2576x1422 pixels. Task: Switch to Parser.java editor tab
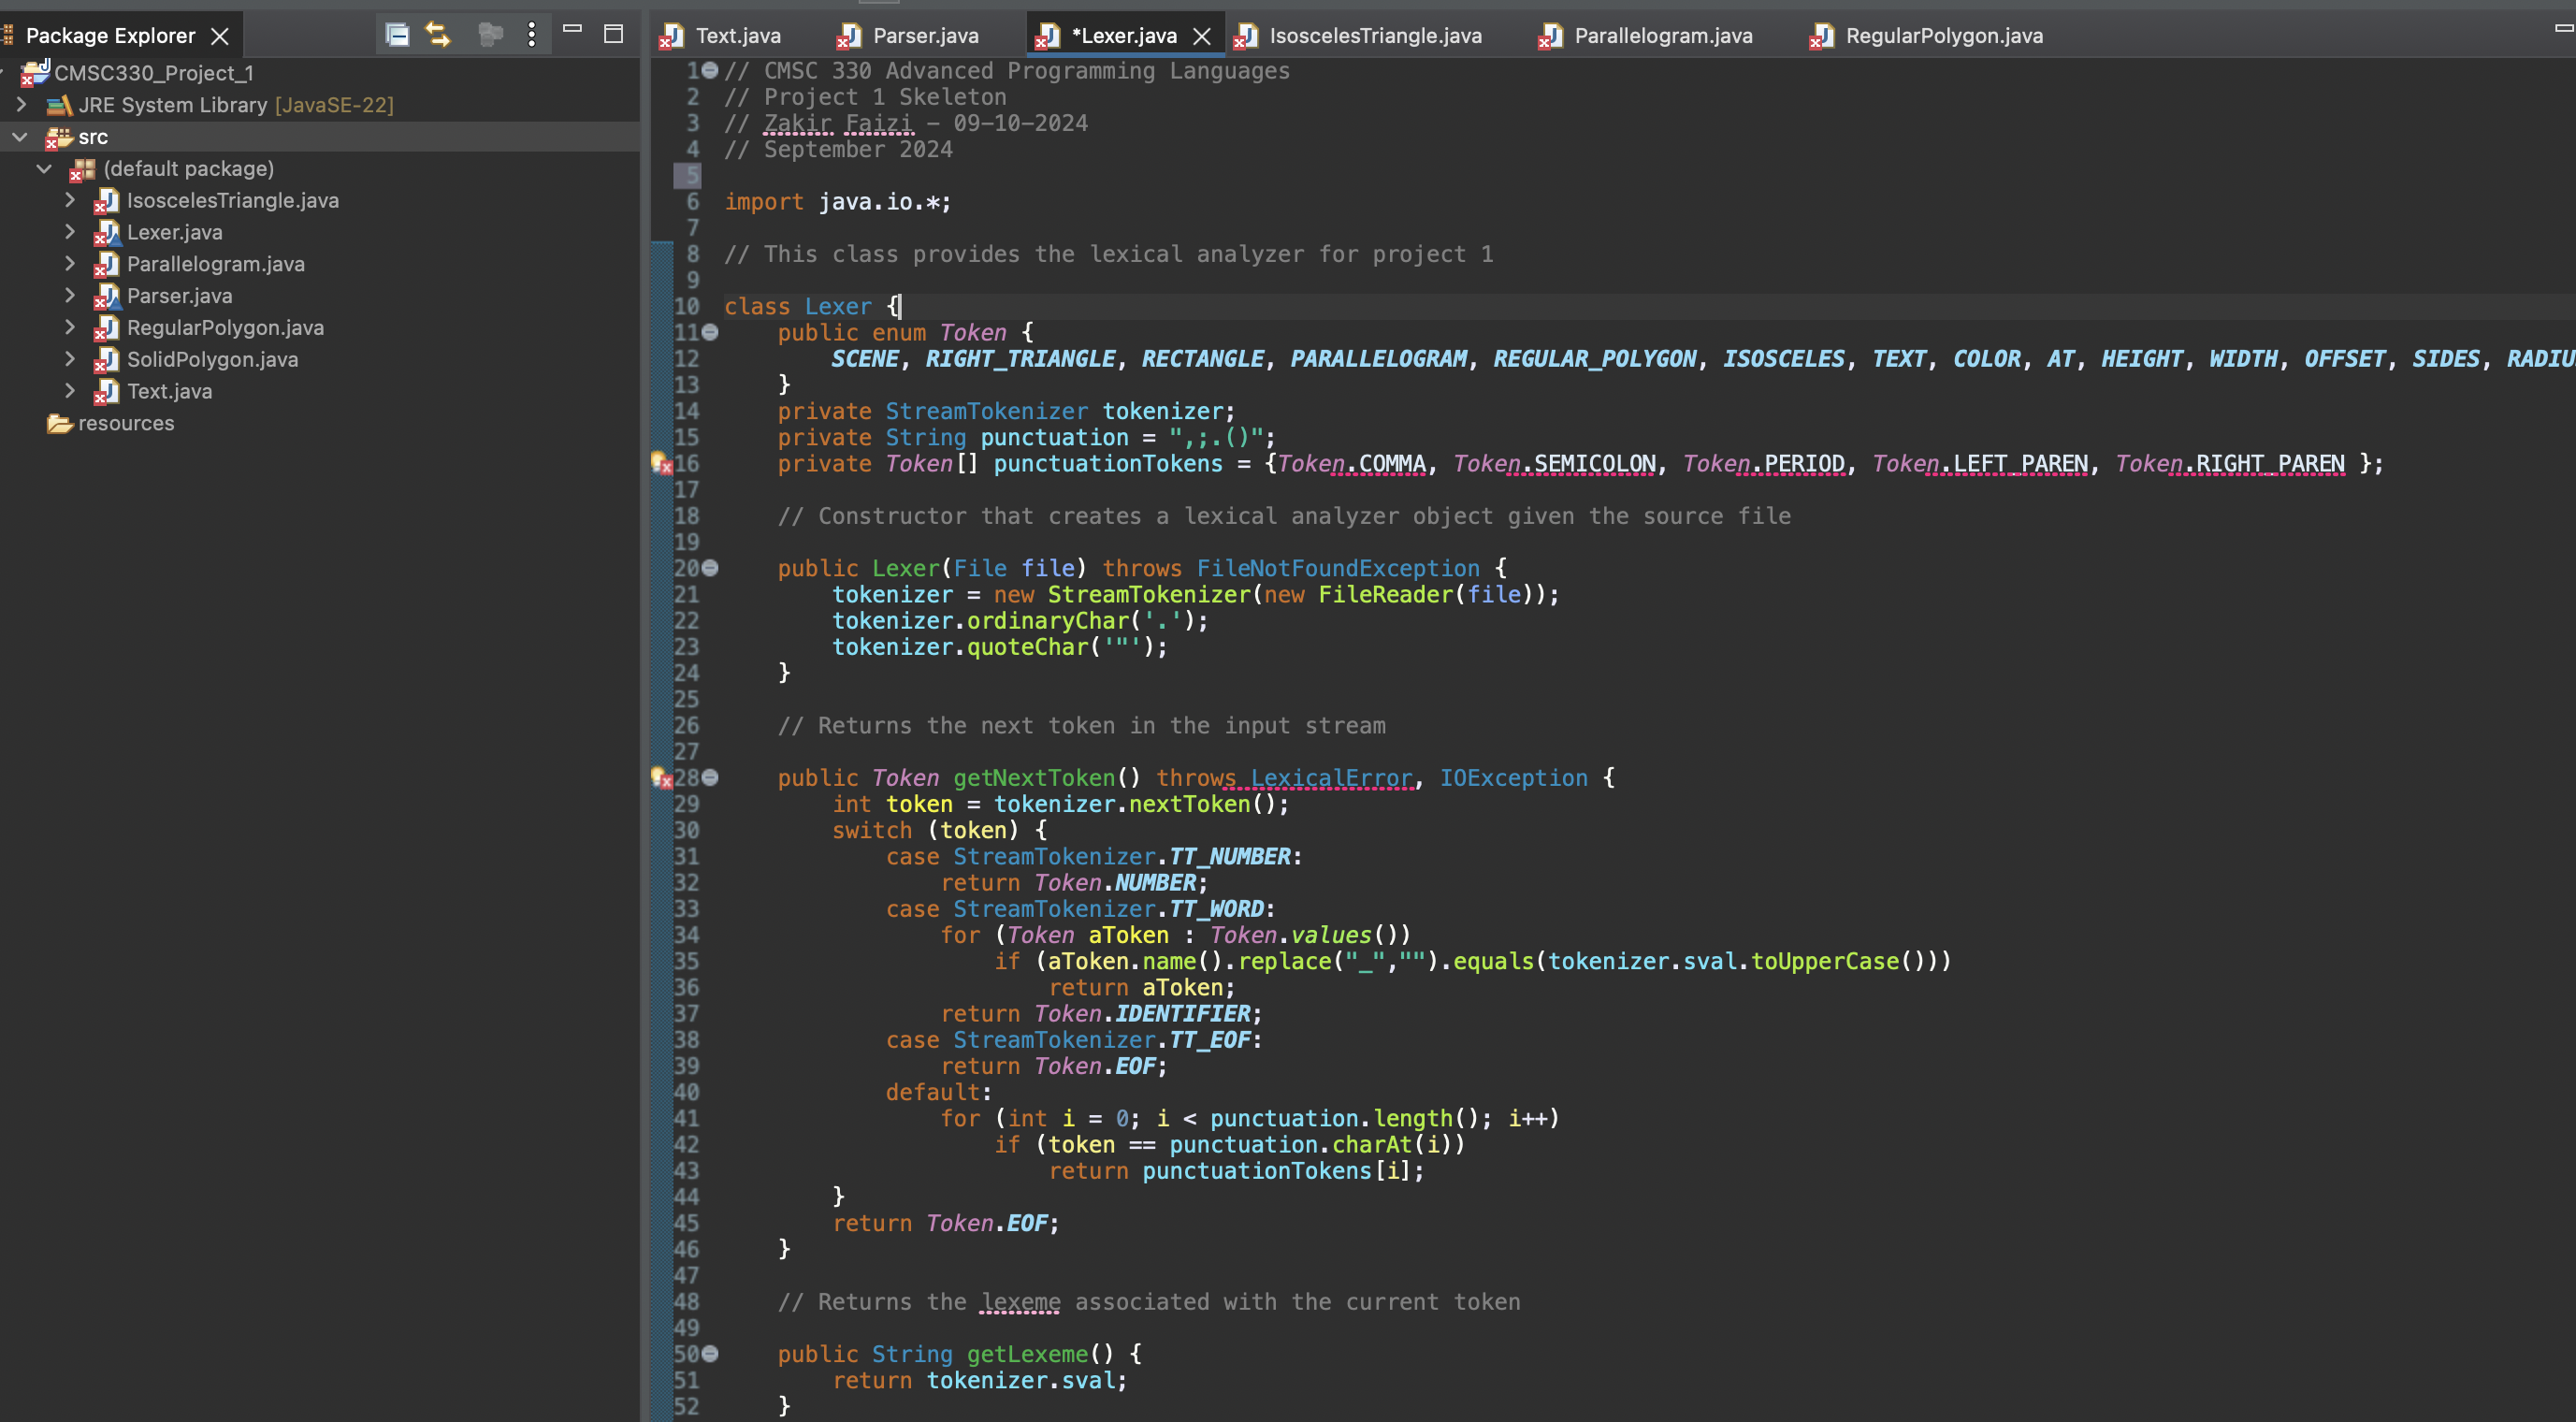[x=925, y=36]
